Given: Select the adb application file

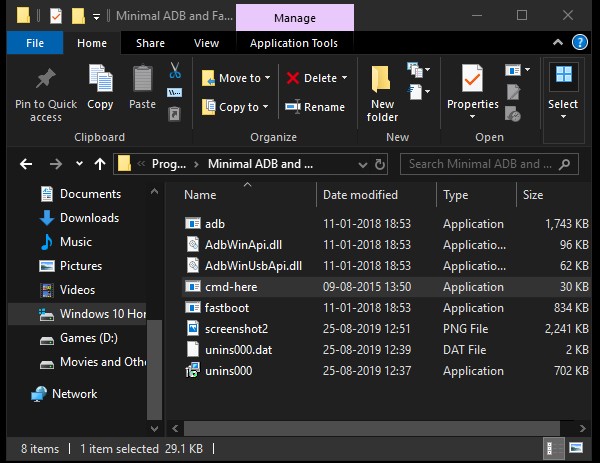Looking at the screenshot, I should (386, 223).
